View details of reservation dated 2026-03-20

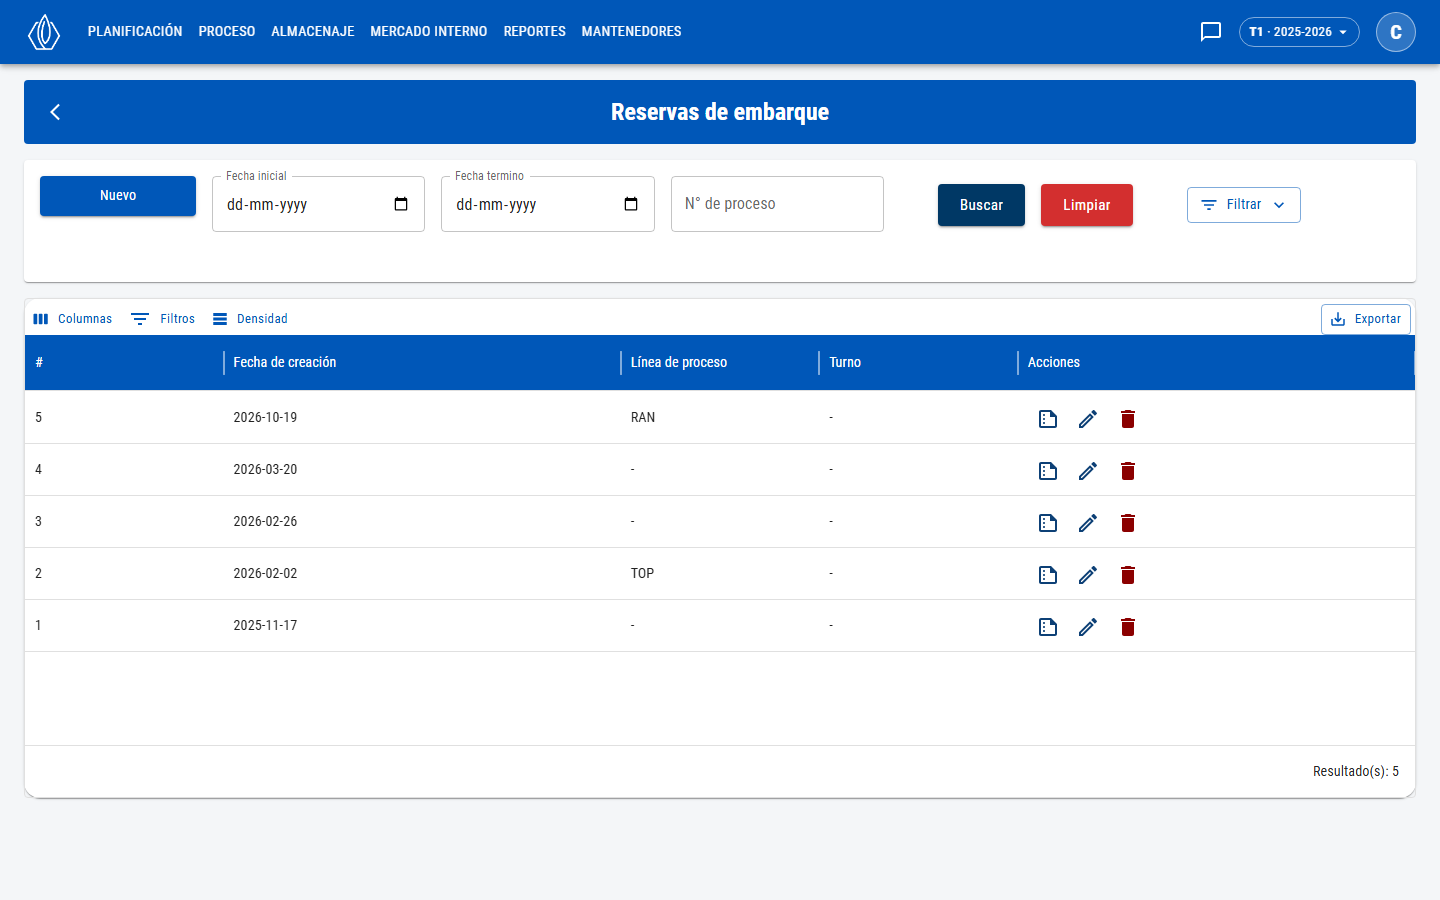tap(1048, 471)
